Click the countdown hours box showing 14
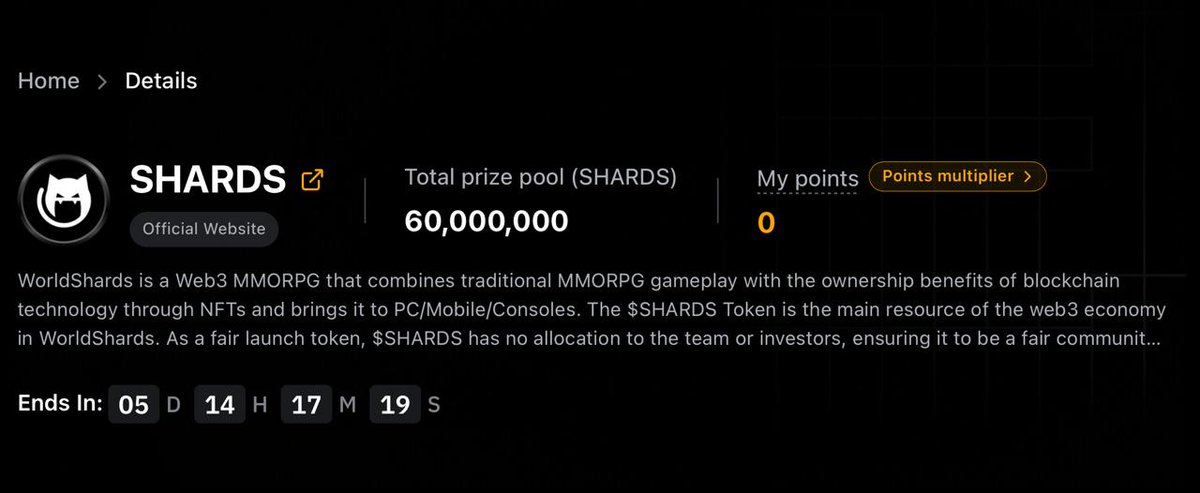Screen dimensions: 1200x493 (x=220, y=405)
